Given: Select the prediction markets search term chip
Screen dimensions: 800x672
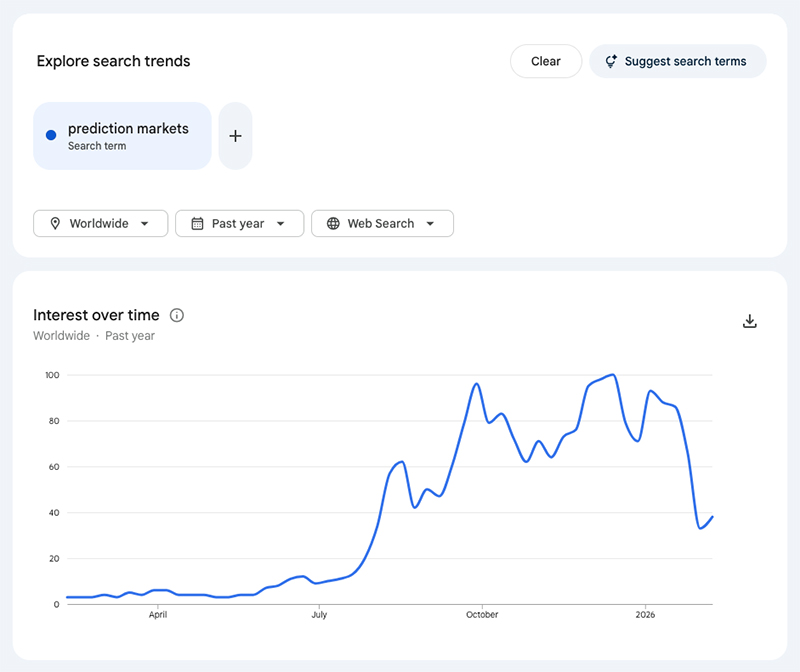Looking at the screenshot, I should [x=122, y=136].
